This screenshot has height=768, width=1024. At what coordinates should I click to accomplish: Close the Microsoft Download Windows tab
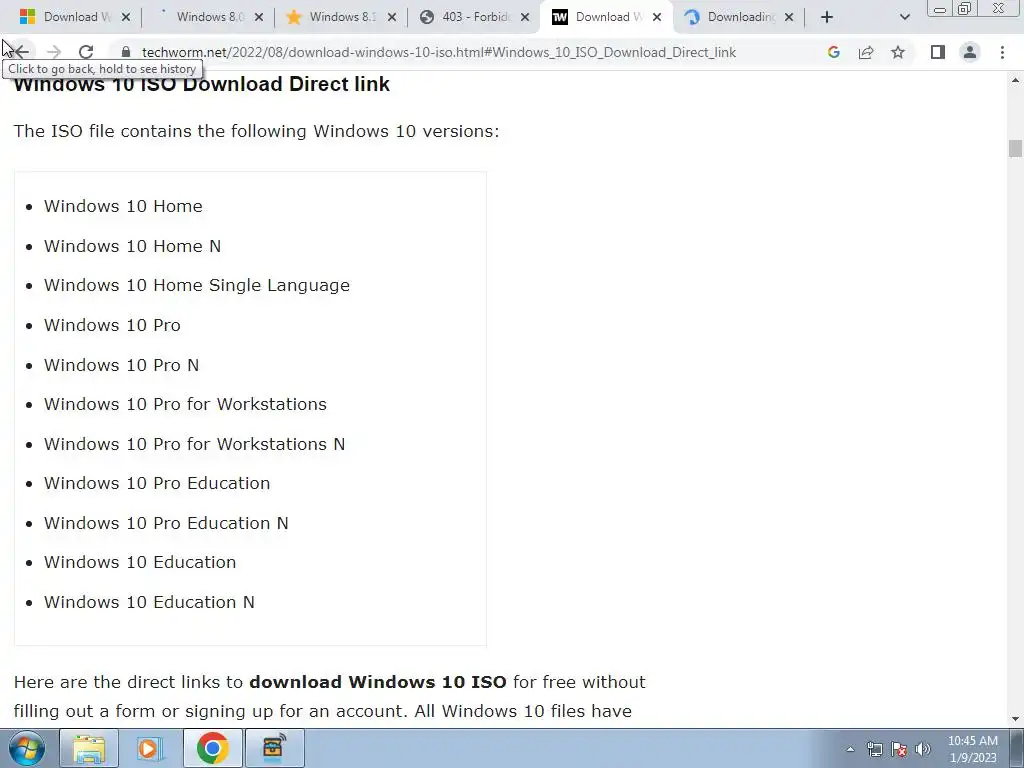[126, 17]
